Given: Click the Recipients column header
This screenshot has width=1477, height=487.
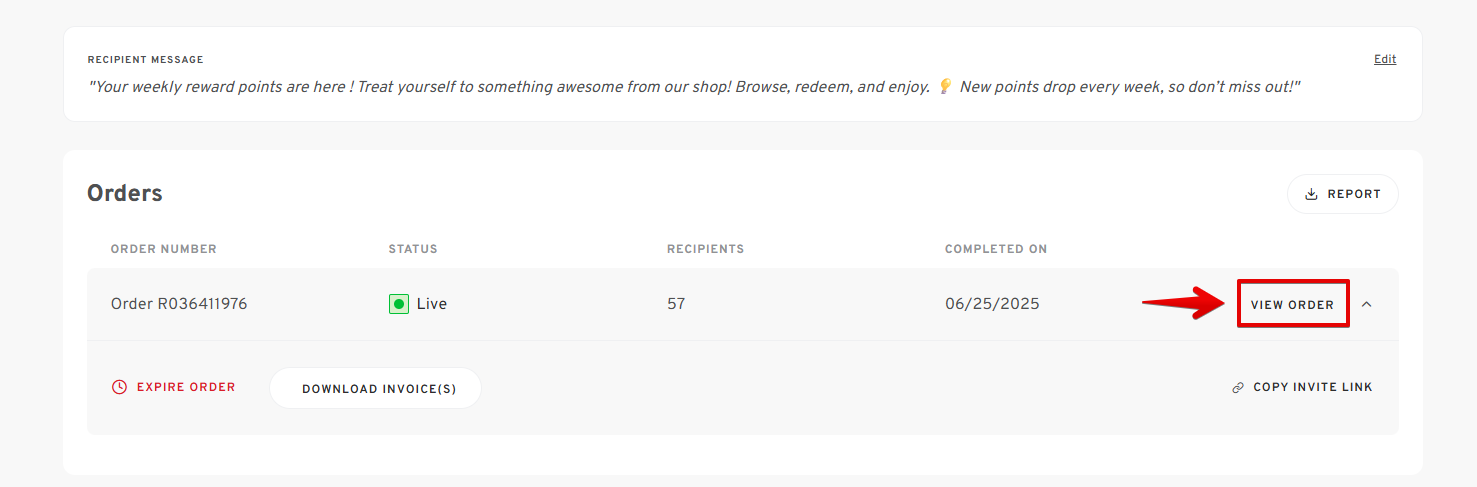Looking at the screenshot, I should pyautogui.click(x=706, y=249).
